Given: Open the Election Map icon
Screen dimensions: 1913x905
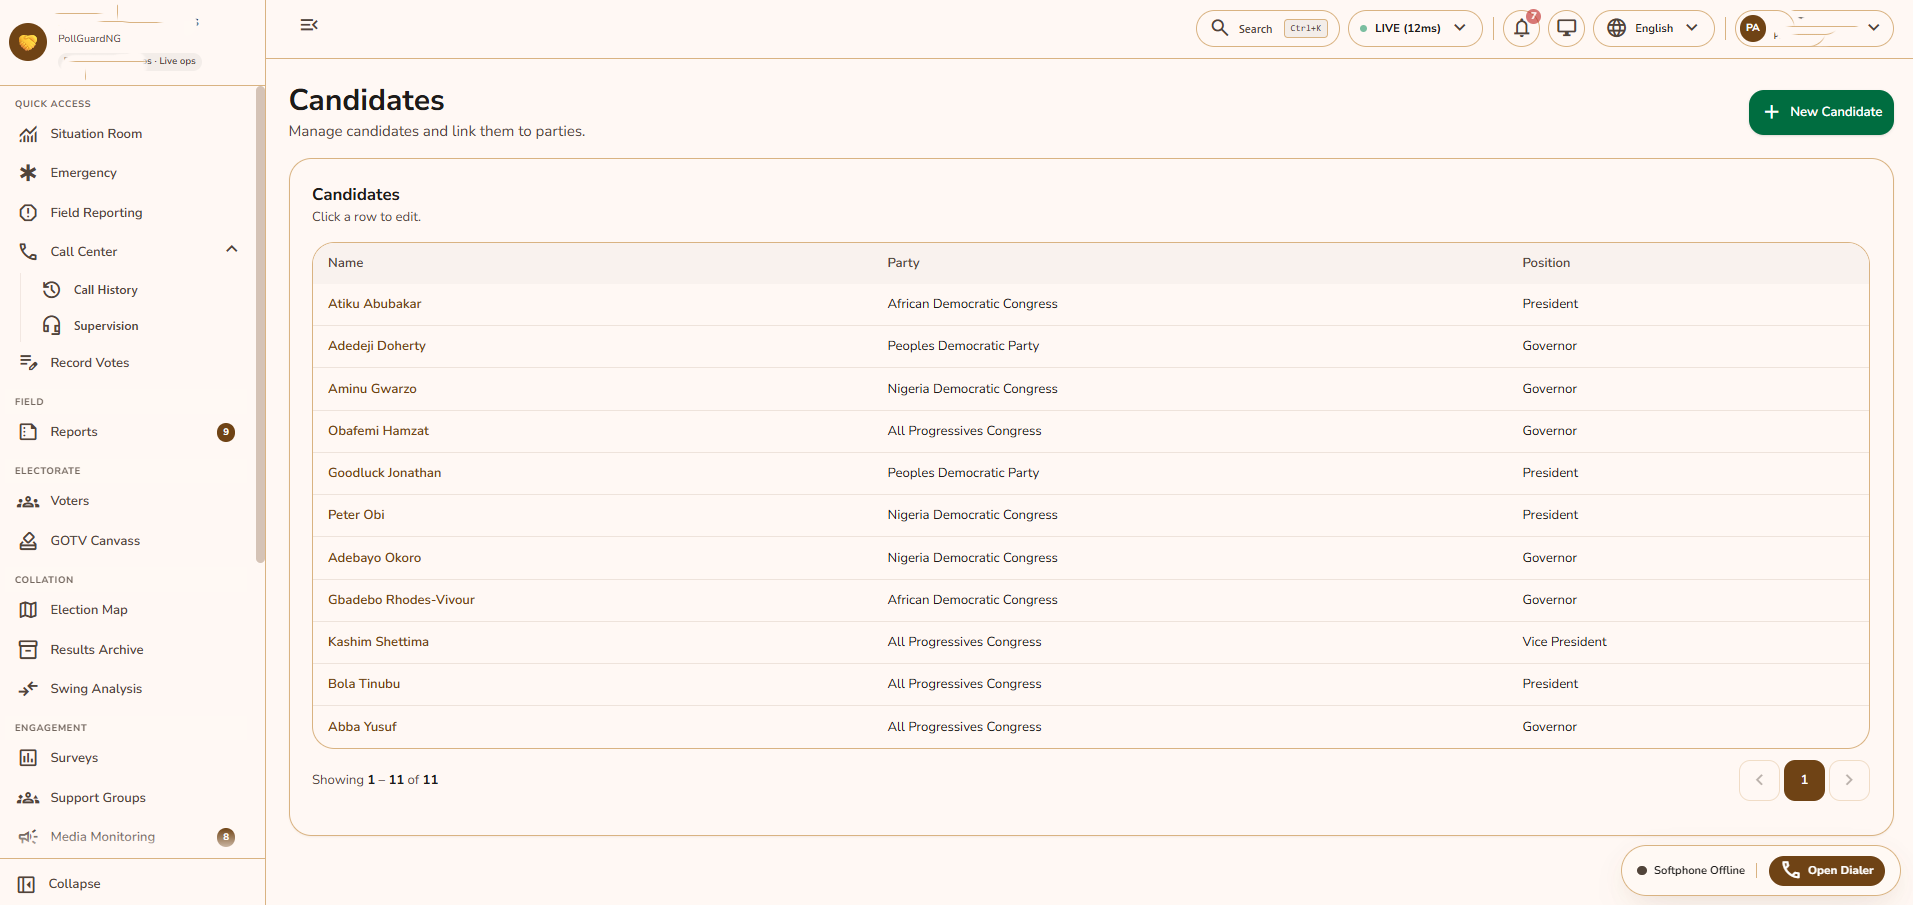Looking at the screenshot, I should (x=28, y=610).
